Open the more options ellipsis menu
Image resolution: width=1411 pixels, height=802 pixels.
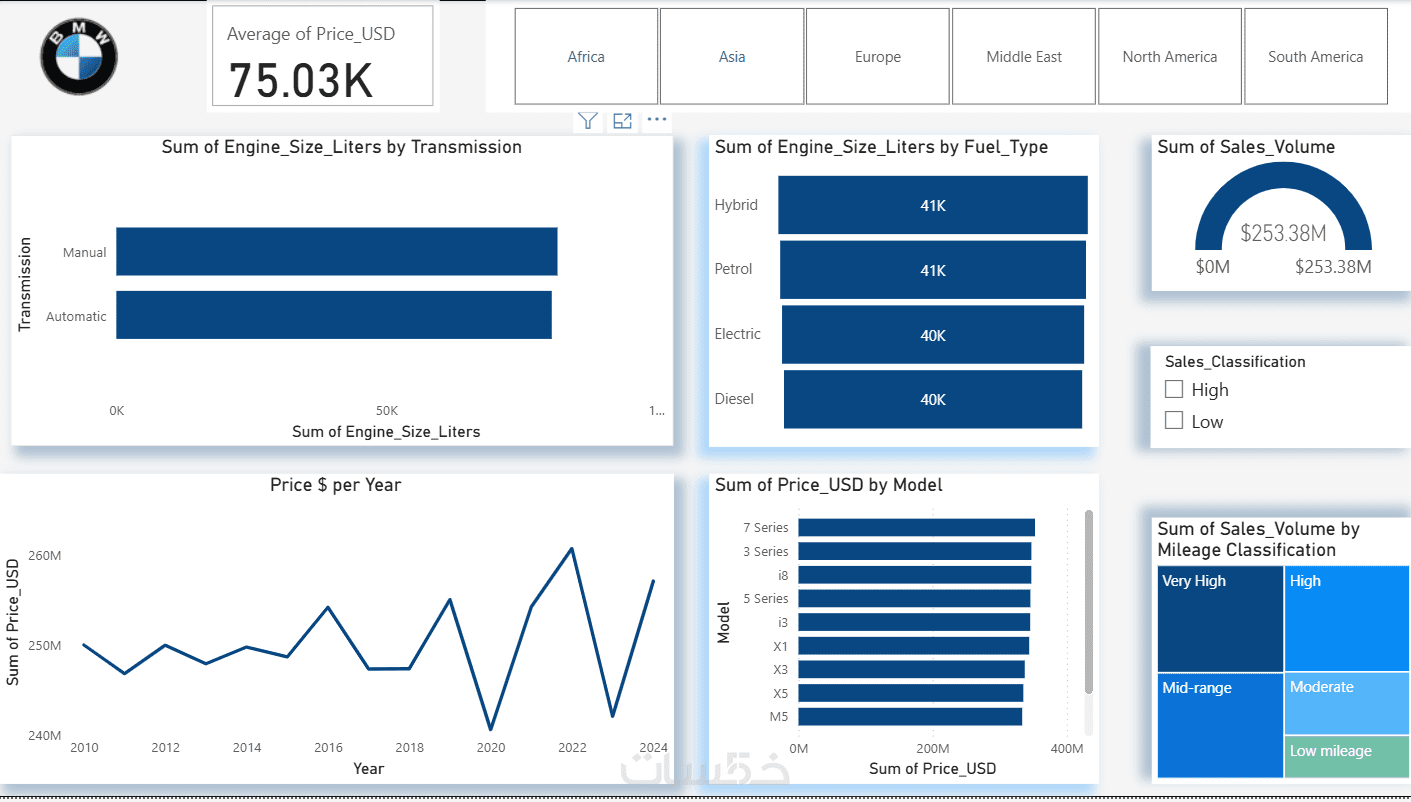[656, 120]
